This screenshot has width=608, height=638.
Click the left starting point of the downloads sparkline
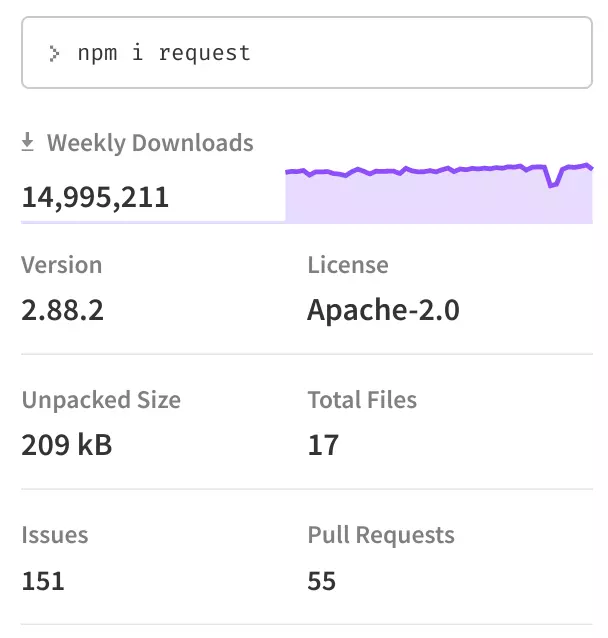pos(288,173)
